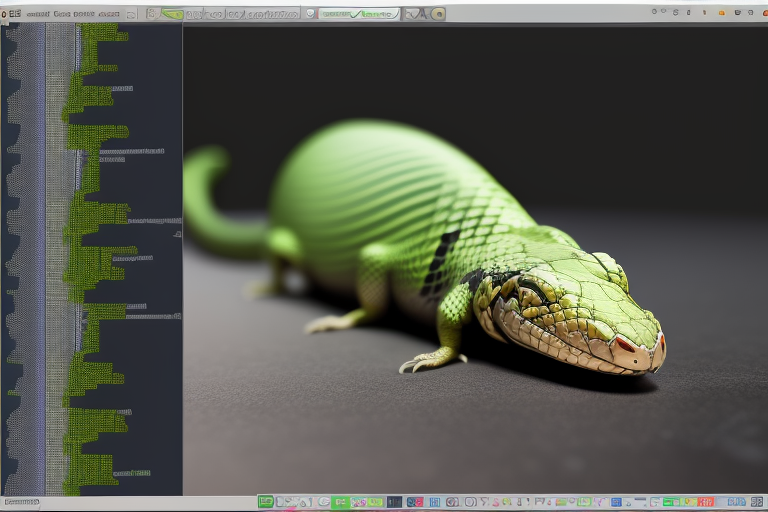This screenshot has height=512, width=768.
Task: Click the orange icon in top-right tray
Action: click(722, 12)
